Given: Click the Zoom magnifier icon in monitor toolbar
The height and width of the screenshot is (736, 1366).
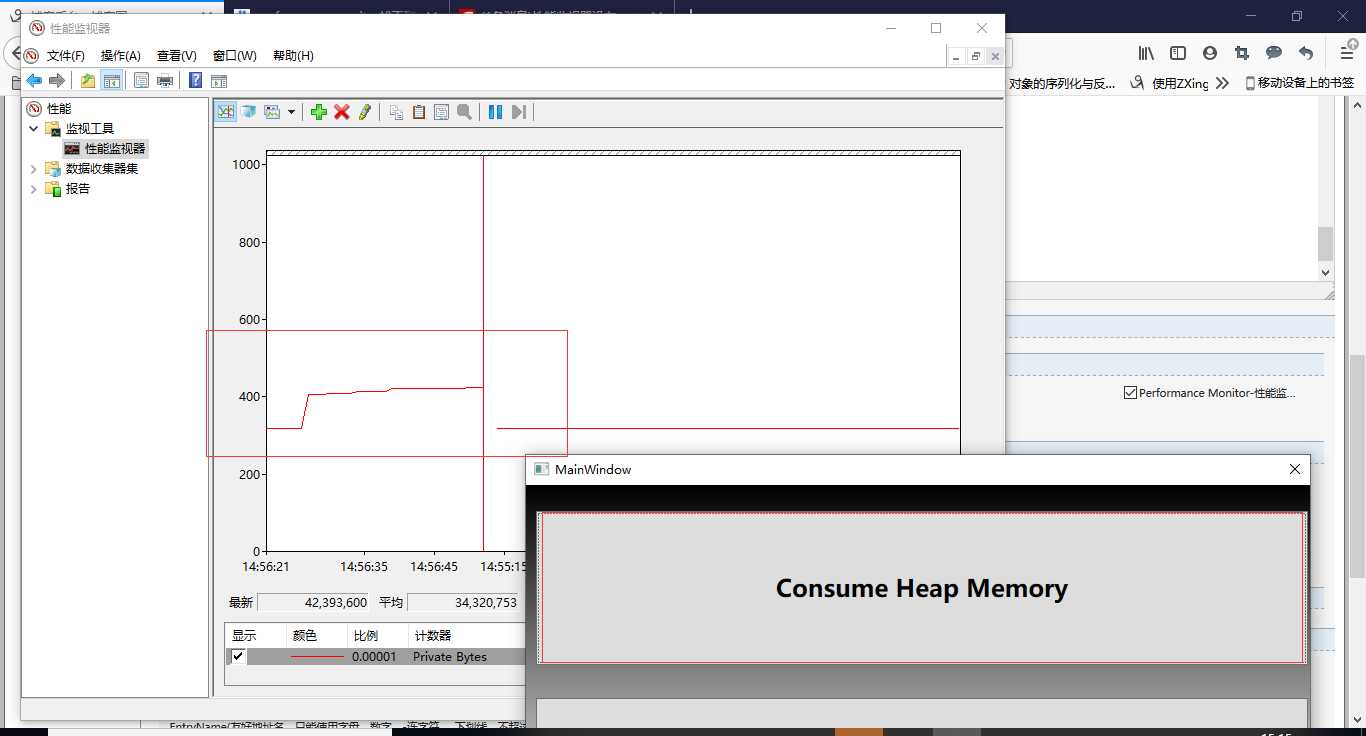Looking at the screenshot, I should click(464, 112).
